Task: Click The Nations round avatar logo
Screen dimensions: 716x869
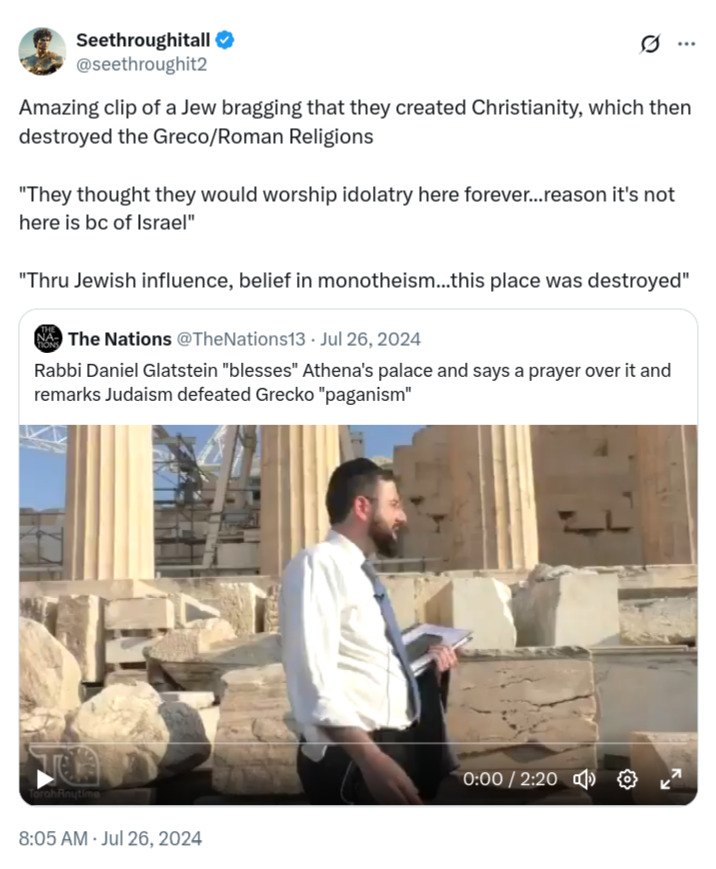Action: pyautogui.click(x=48, y=339)
